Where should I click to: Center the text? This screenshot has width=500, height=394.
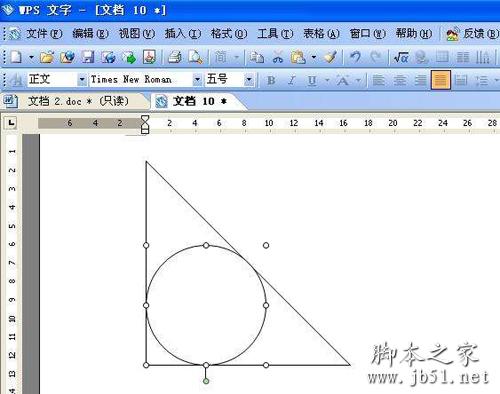pyautogui.click(x=399, y=80)
